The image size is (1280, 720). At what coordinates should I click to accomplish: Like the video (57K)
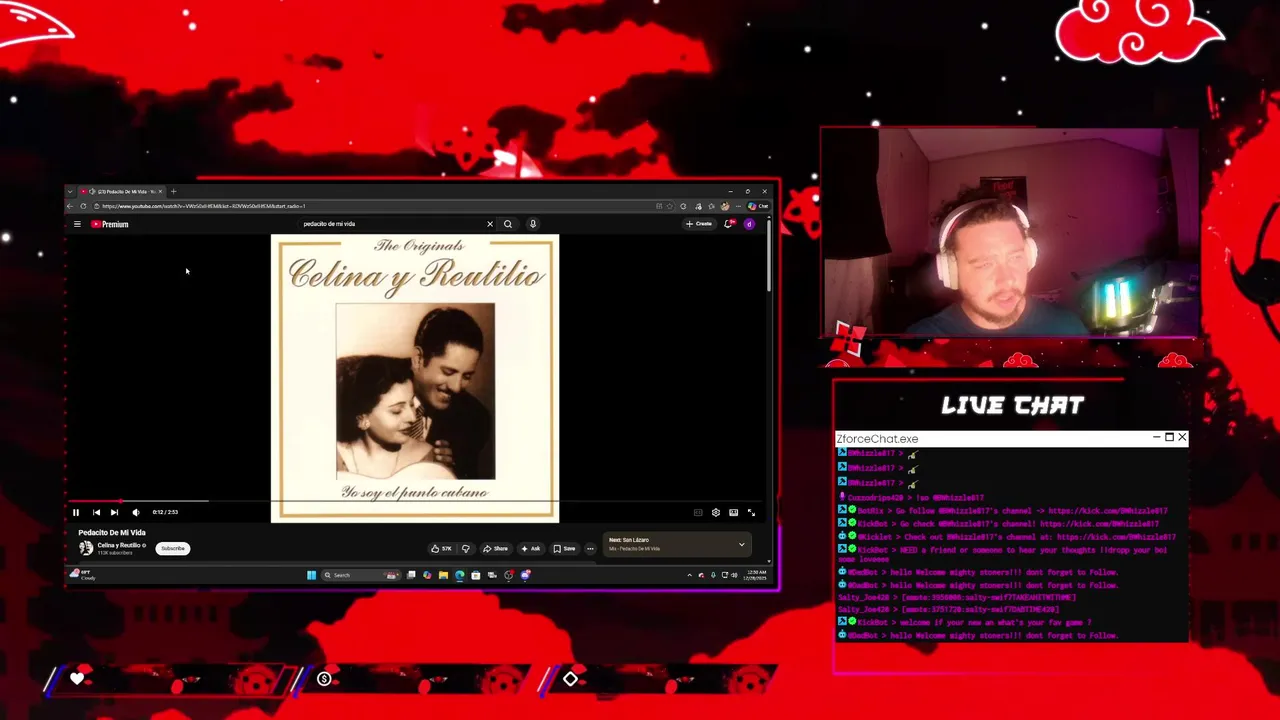[441, 548]
